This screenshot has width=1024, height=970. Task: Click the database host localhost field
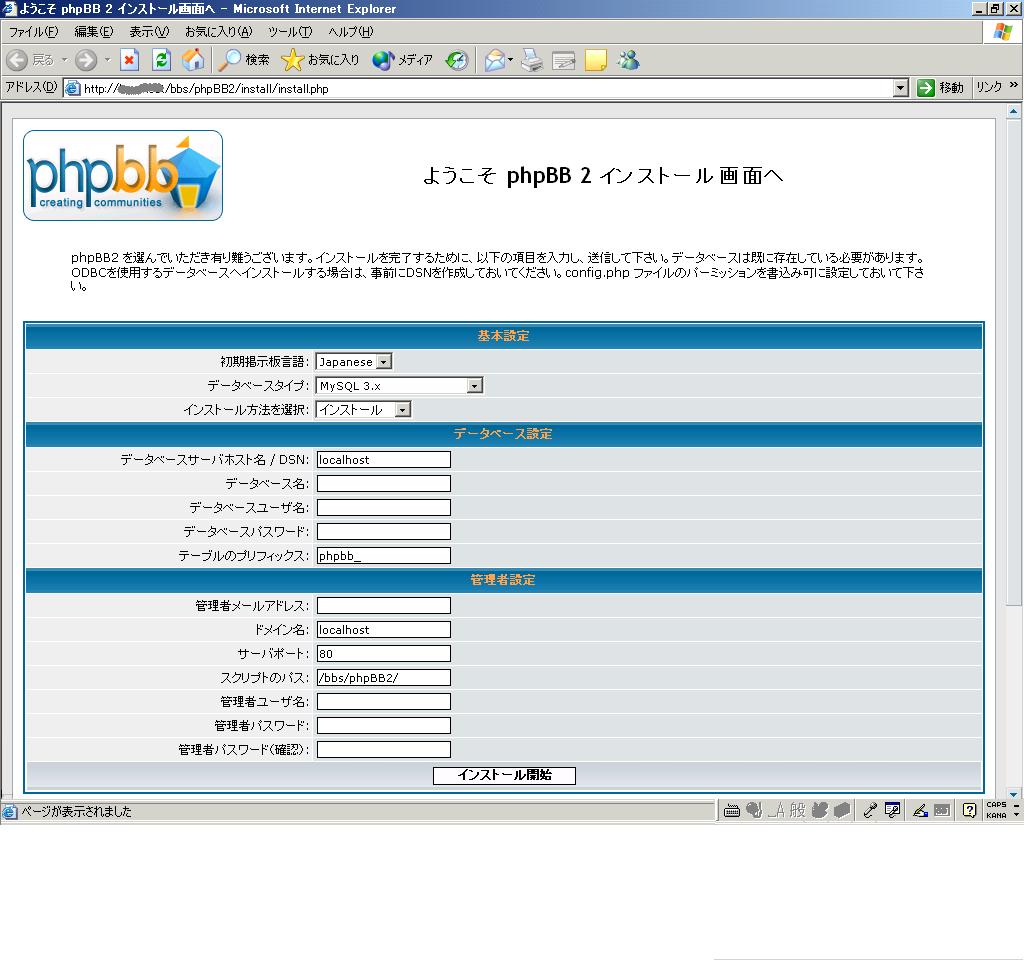tap(383, 459)
